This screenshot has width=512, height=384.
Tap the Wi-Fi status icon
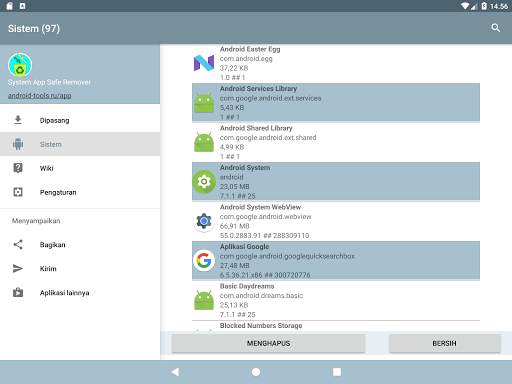pyautogui.click(x=465, y=6)
